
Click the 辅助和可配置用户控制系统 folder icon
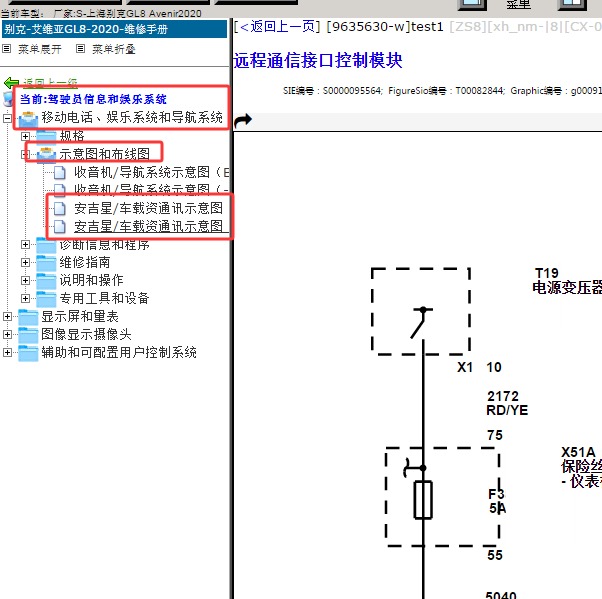28,353
